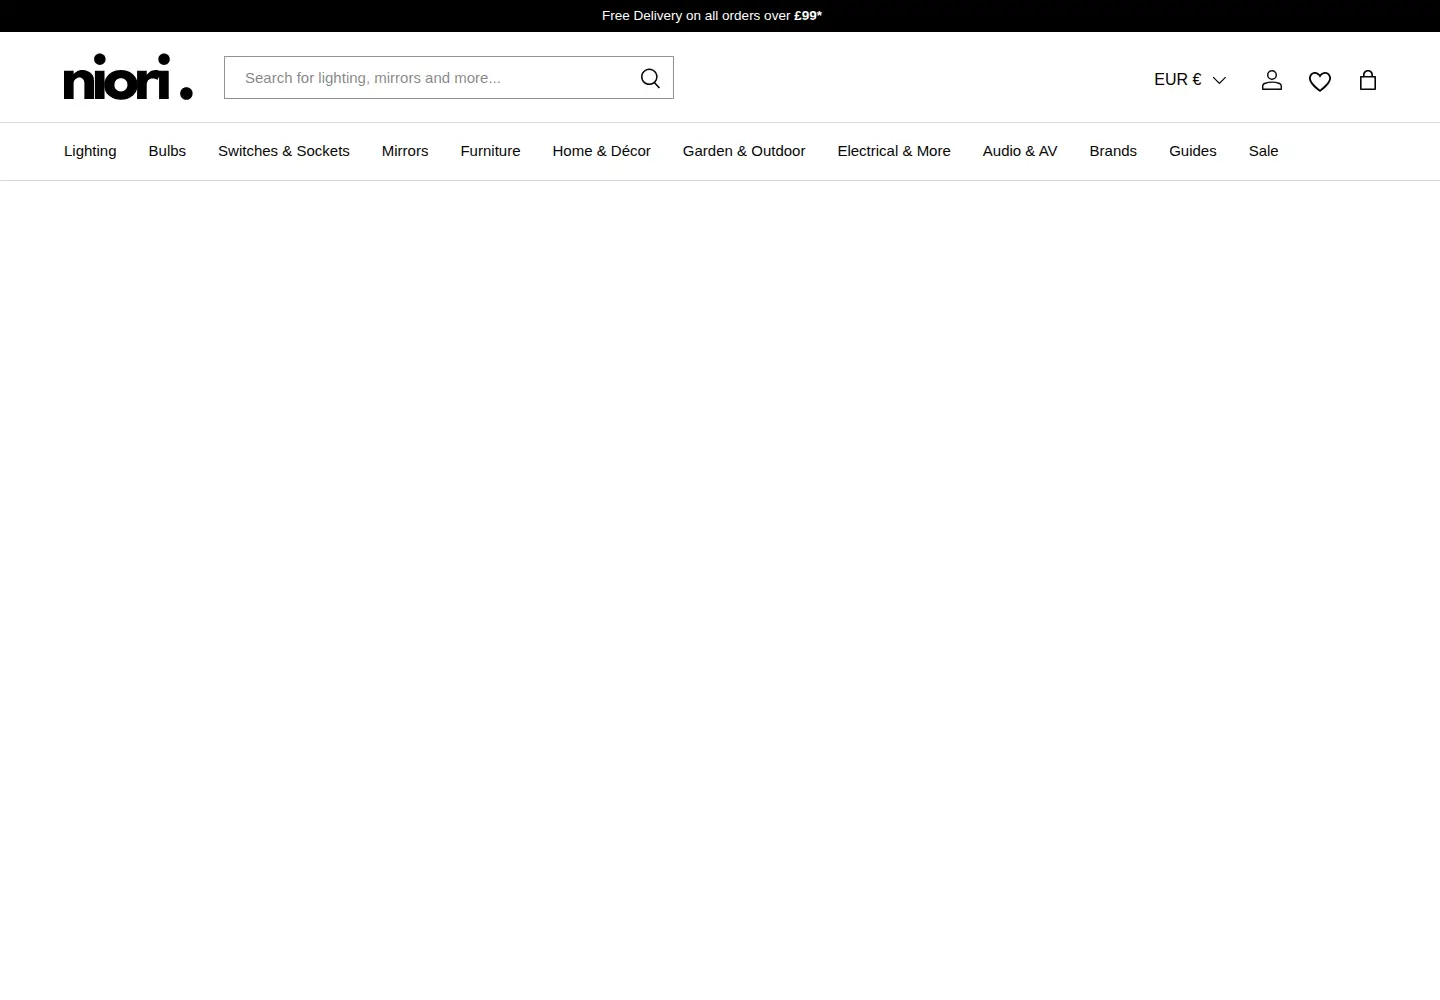Open the Electrical & More menu
The width and height of the screenshot is (1440, 1000).
coord(894,151)
